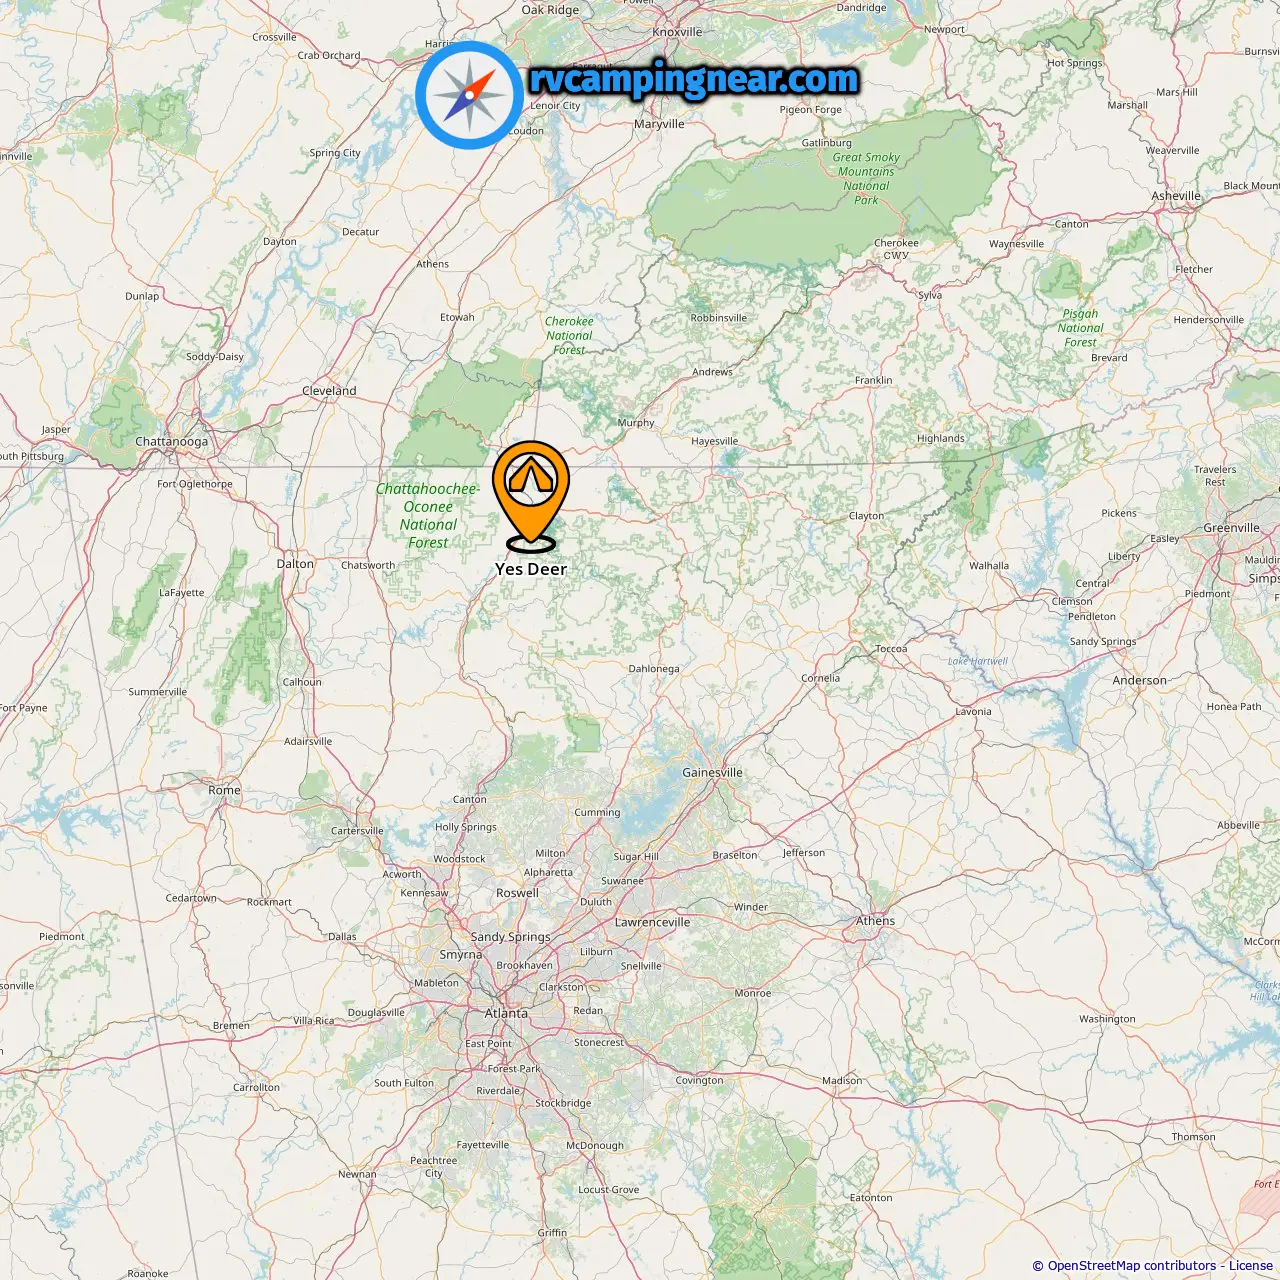Click the Cherokee National Forest label
1280x1280 pixels.
[x=569, y=335]
